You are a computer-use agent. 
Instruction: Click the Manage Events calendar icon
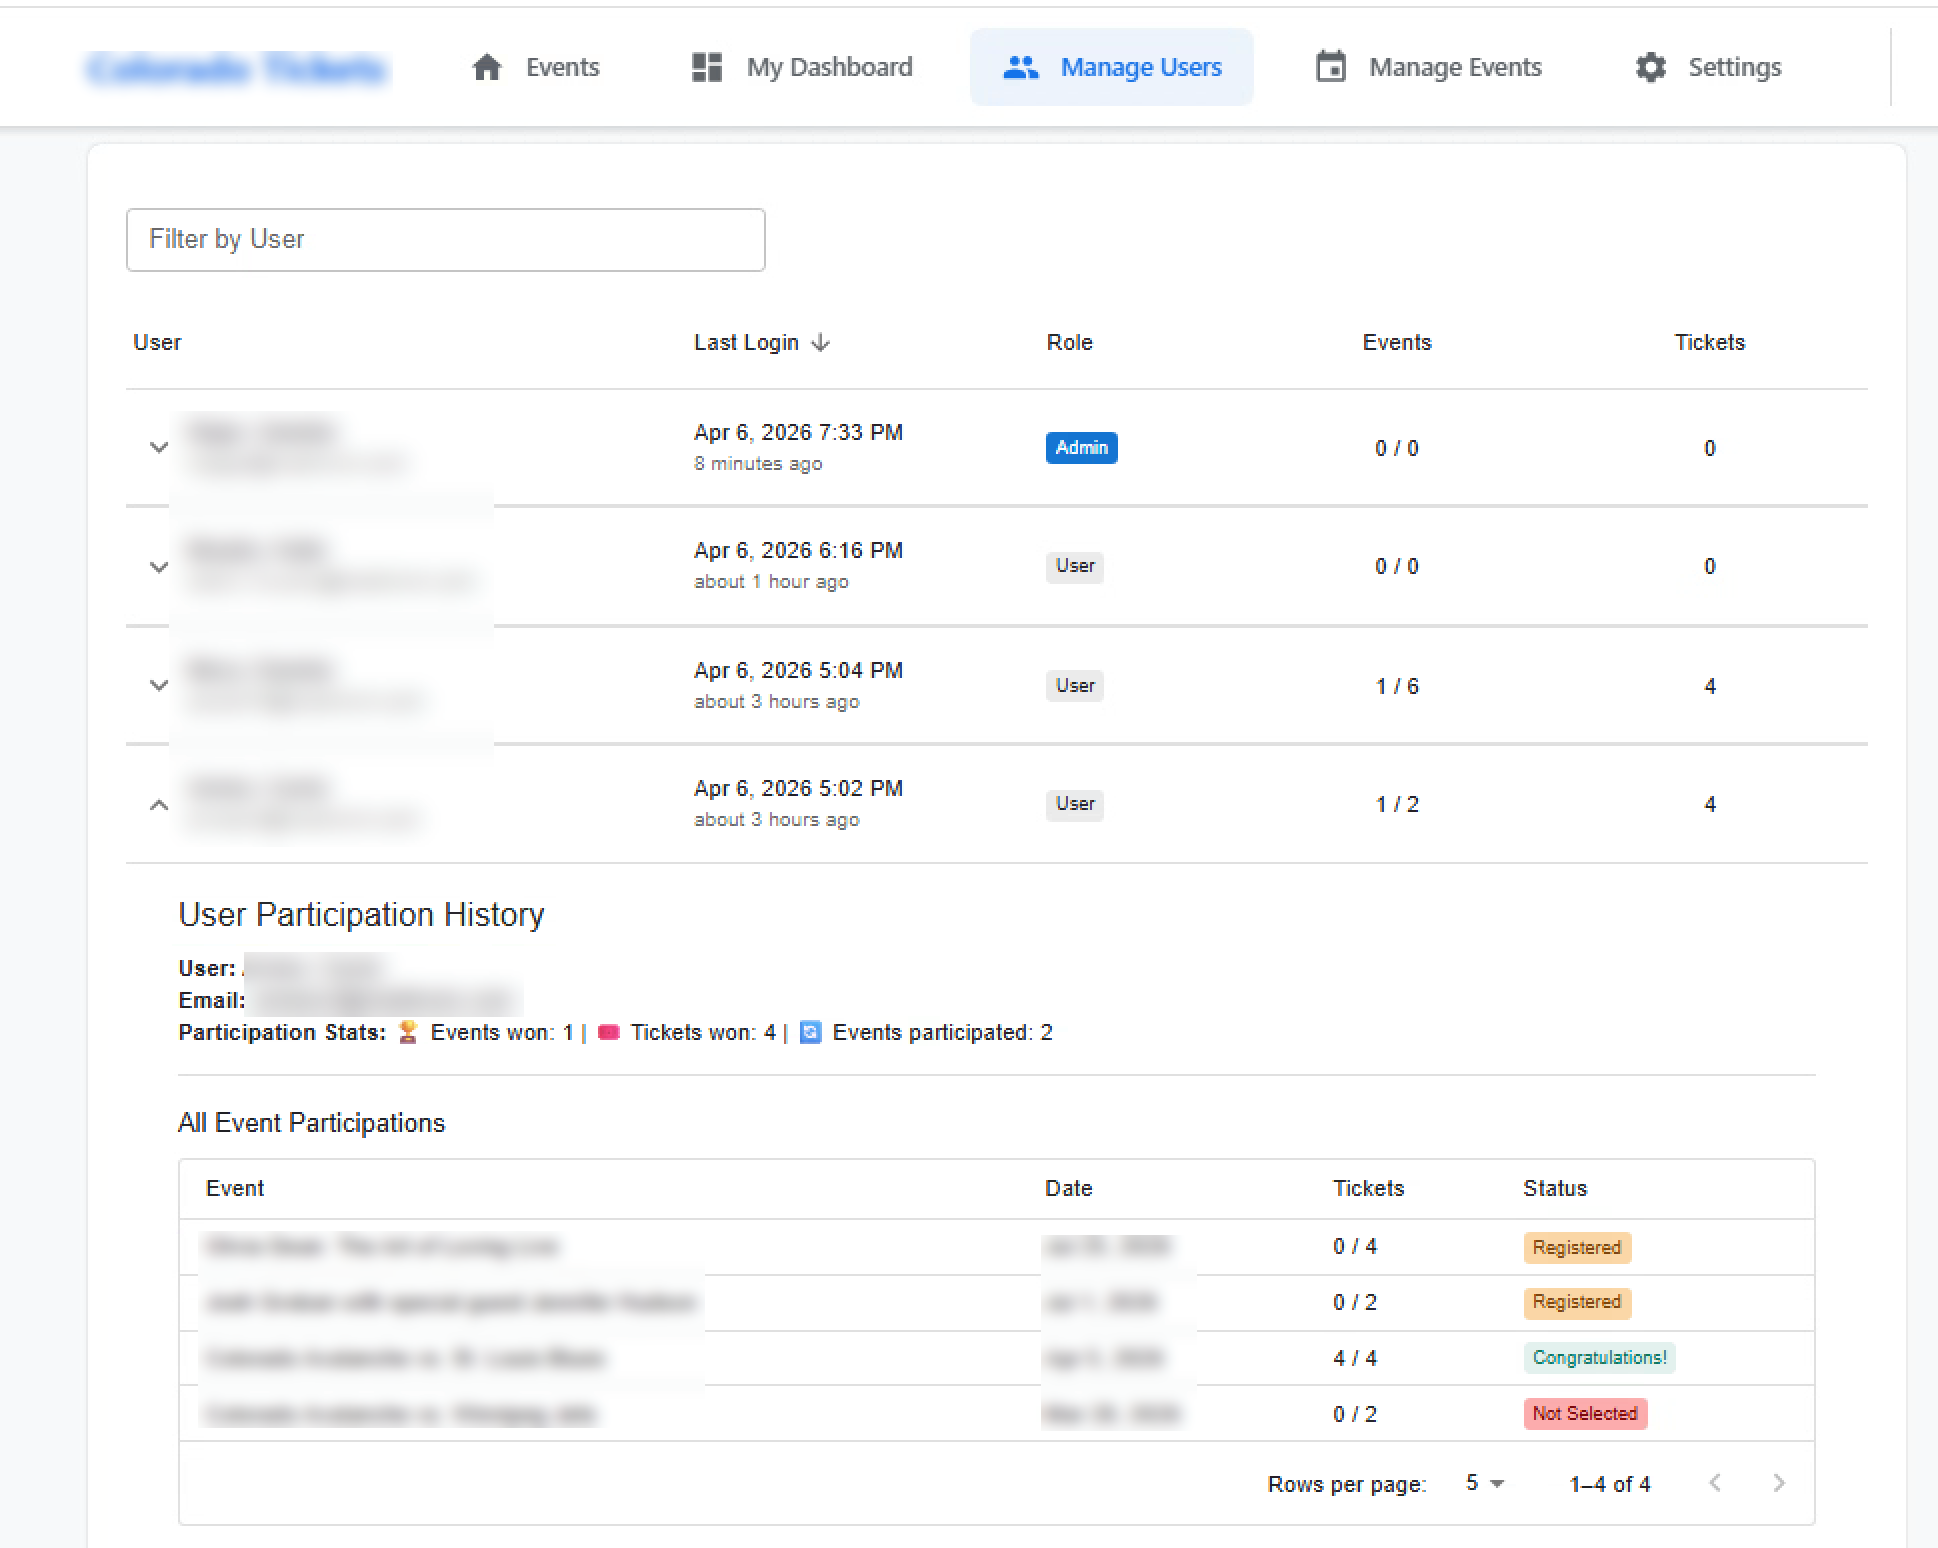tap(1330, 67)
